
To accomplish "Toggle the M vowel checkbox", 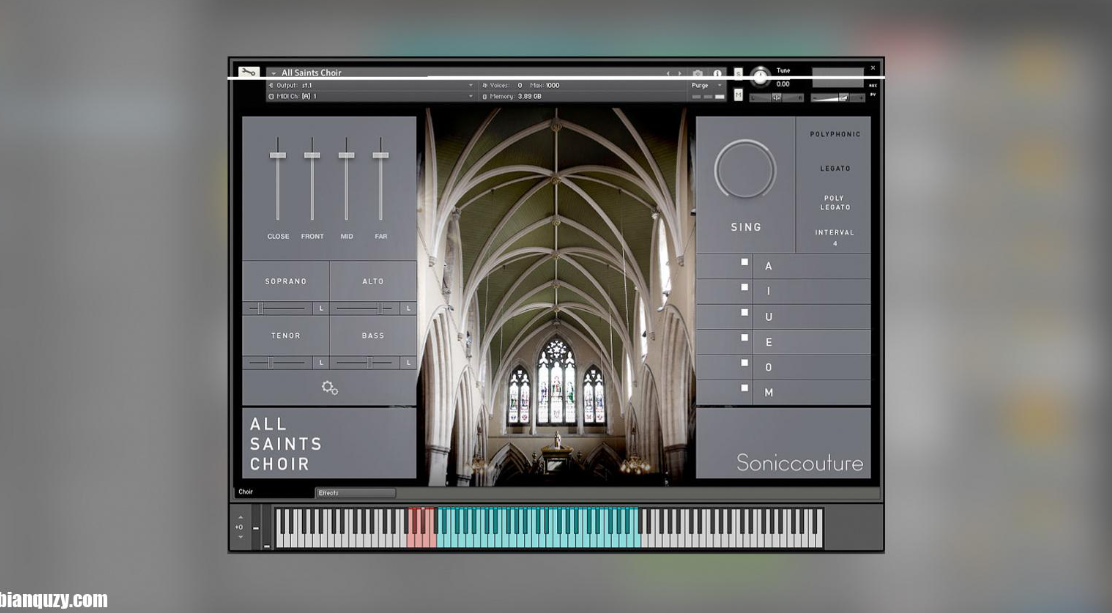I will 745,388.
